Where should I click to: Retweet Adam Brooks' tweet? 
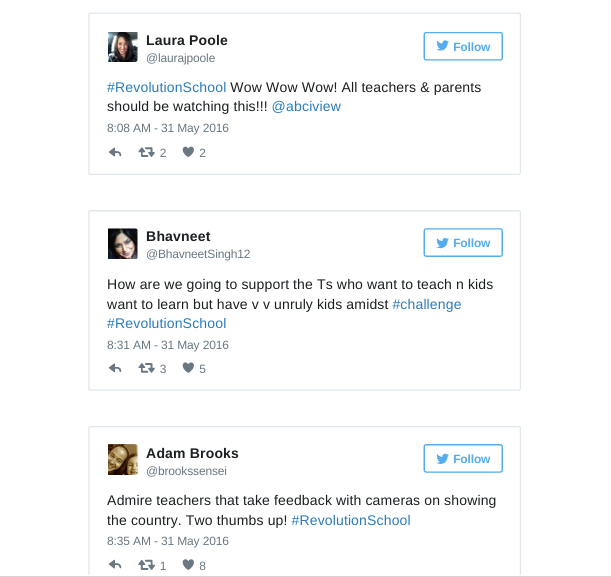(x=146, y=565)
